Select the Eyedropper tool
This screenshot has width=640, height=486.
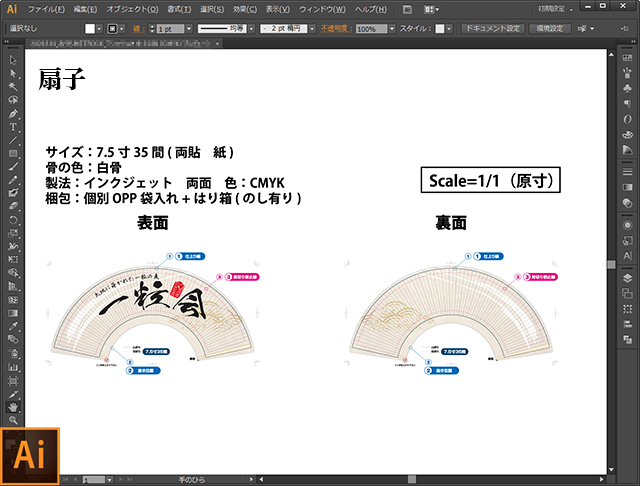pyautogui.click(x=13, y=326)
